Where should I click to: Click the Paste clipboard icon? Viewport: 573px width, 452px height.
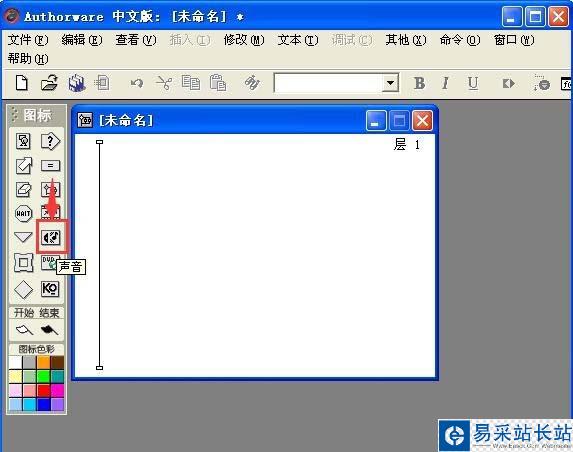[x=218, y=83]
